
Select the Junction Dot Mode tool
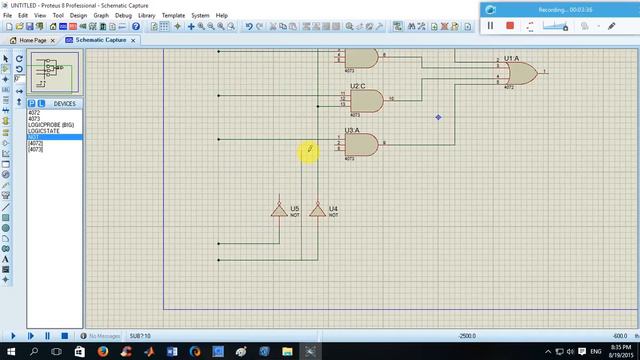tap(6, 79)
